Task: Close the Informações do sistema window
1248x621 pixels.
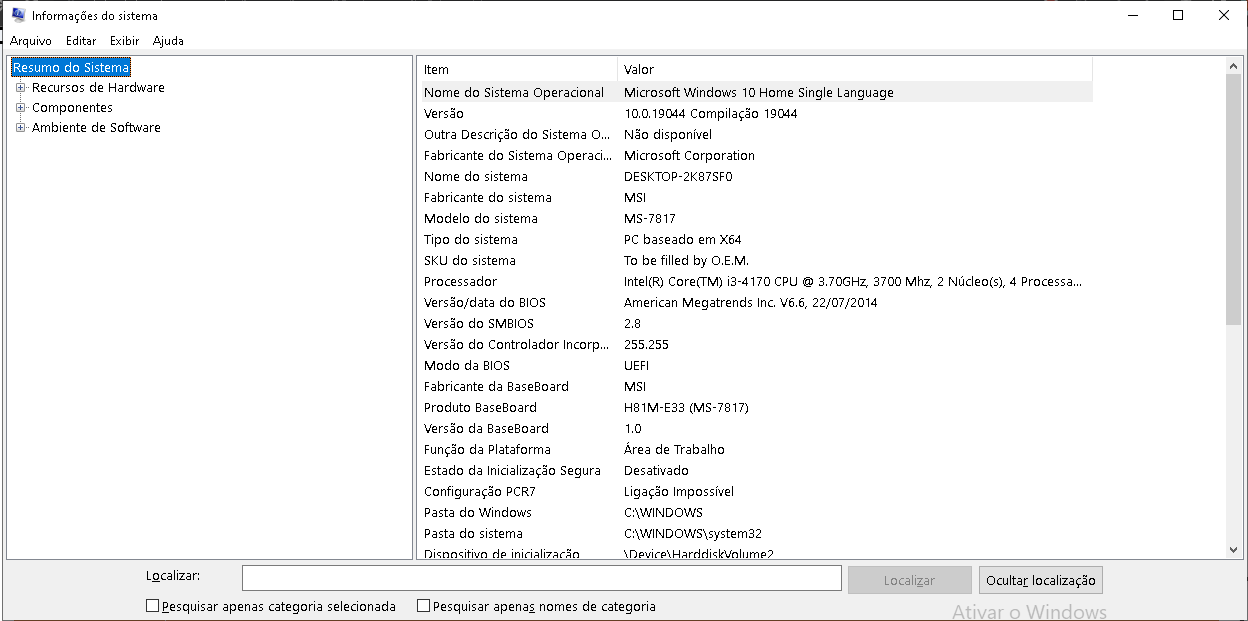Action: point(1224,15)
